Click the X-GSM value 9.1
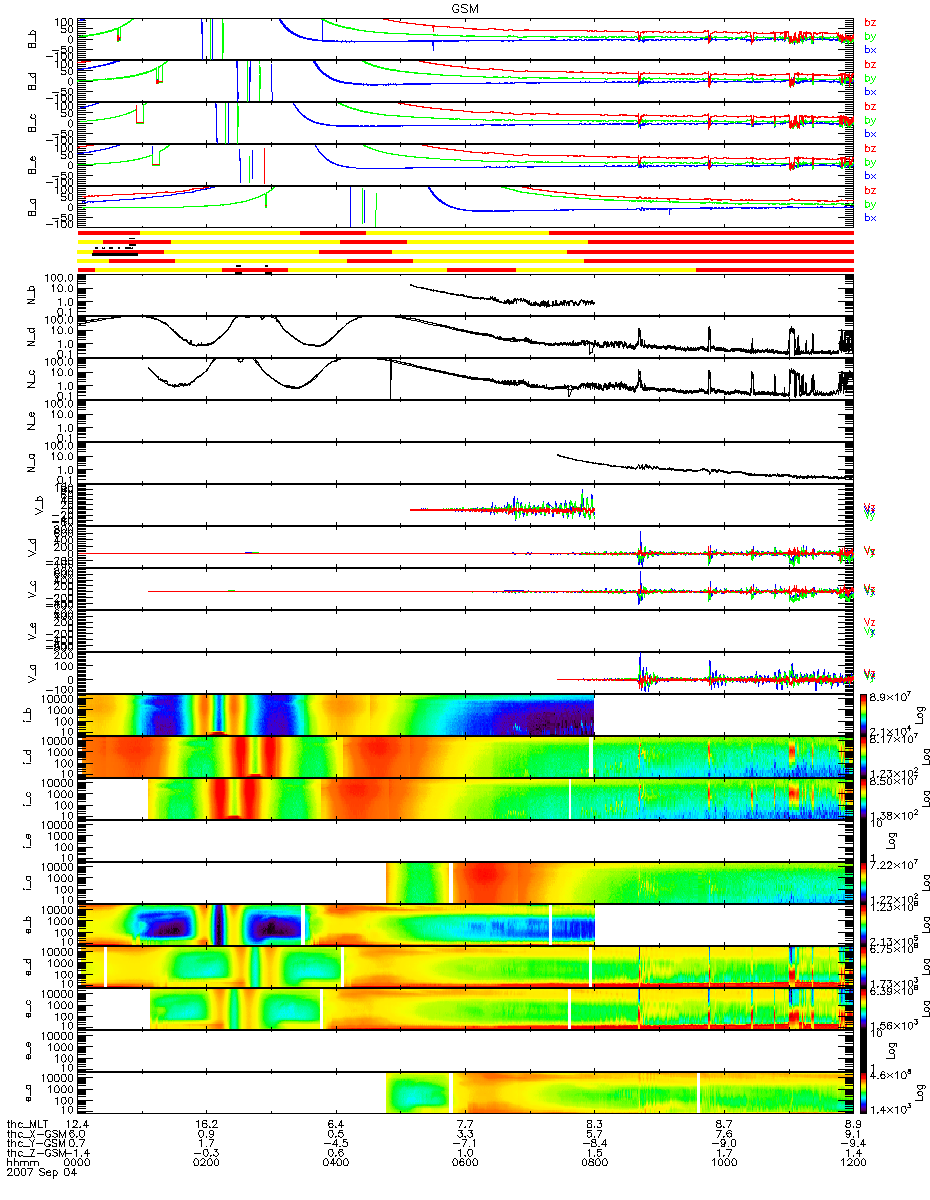The image size is (930, 1200). click(853, 1135)
